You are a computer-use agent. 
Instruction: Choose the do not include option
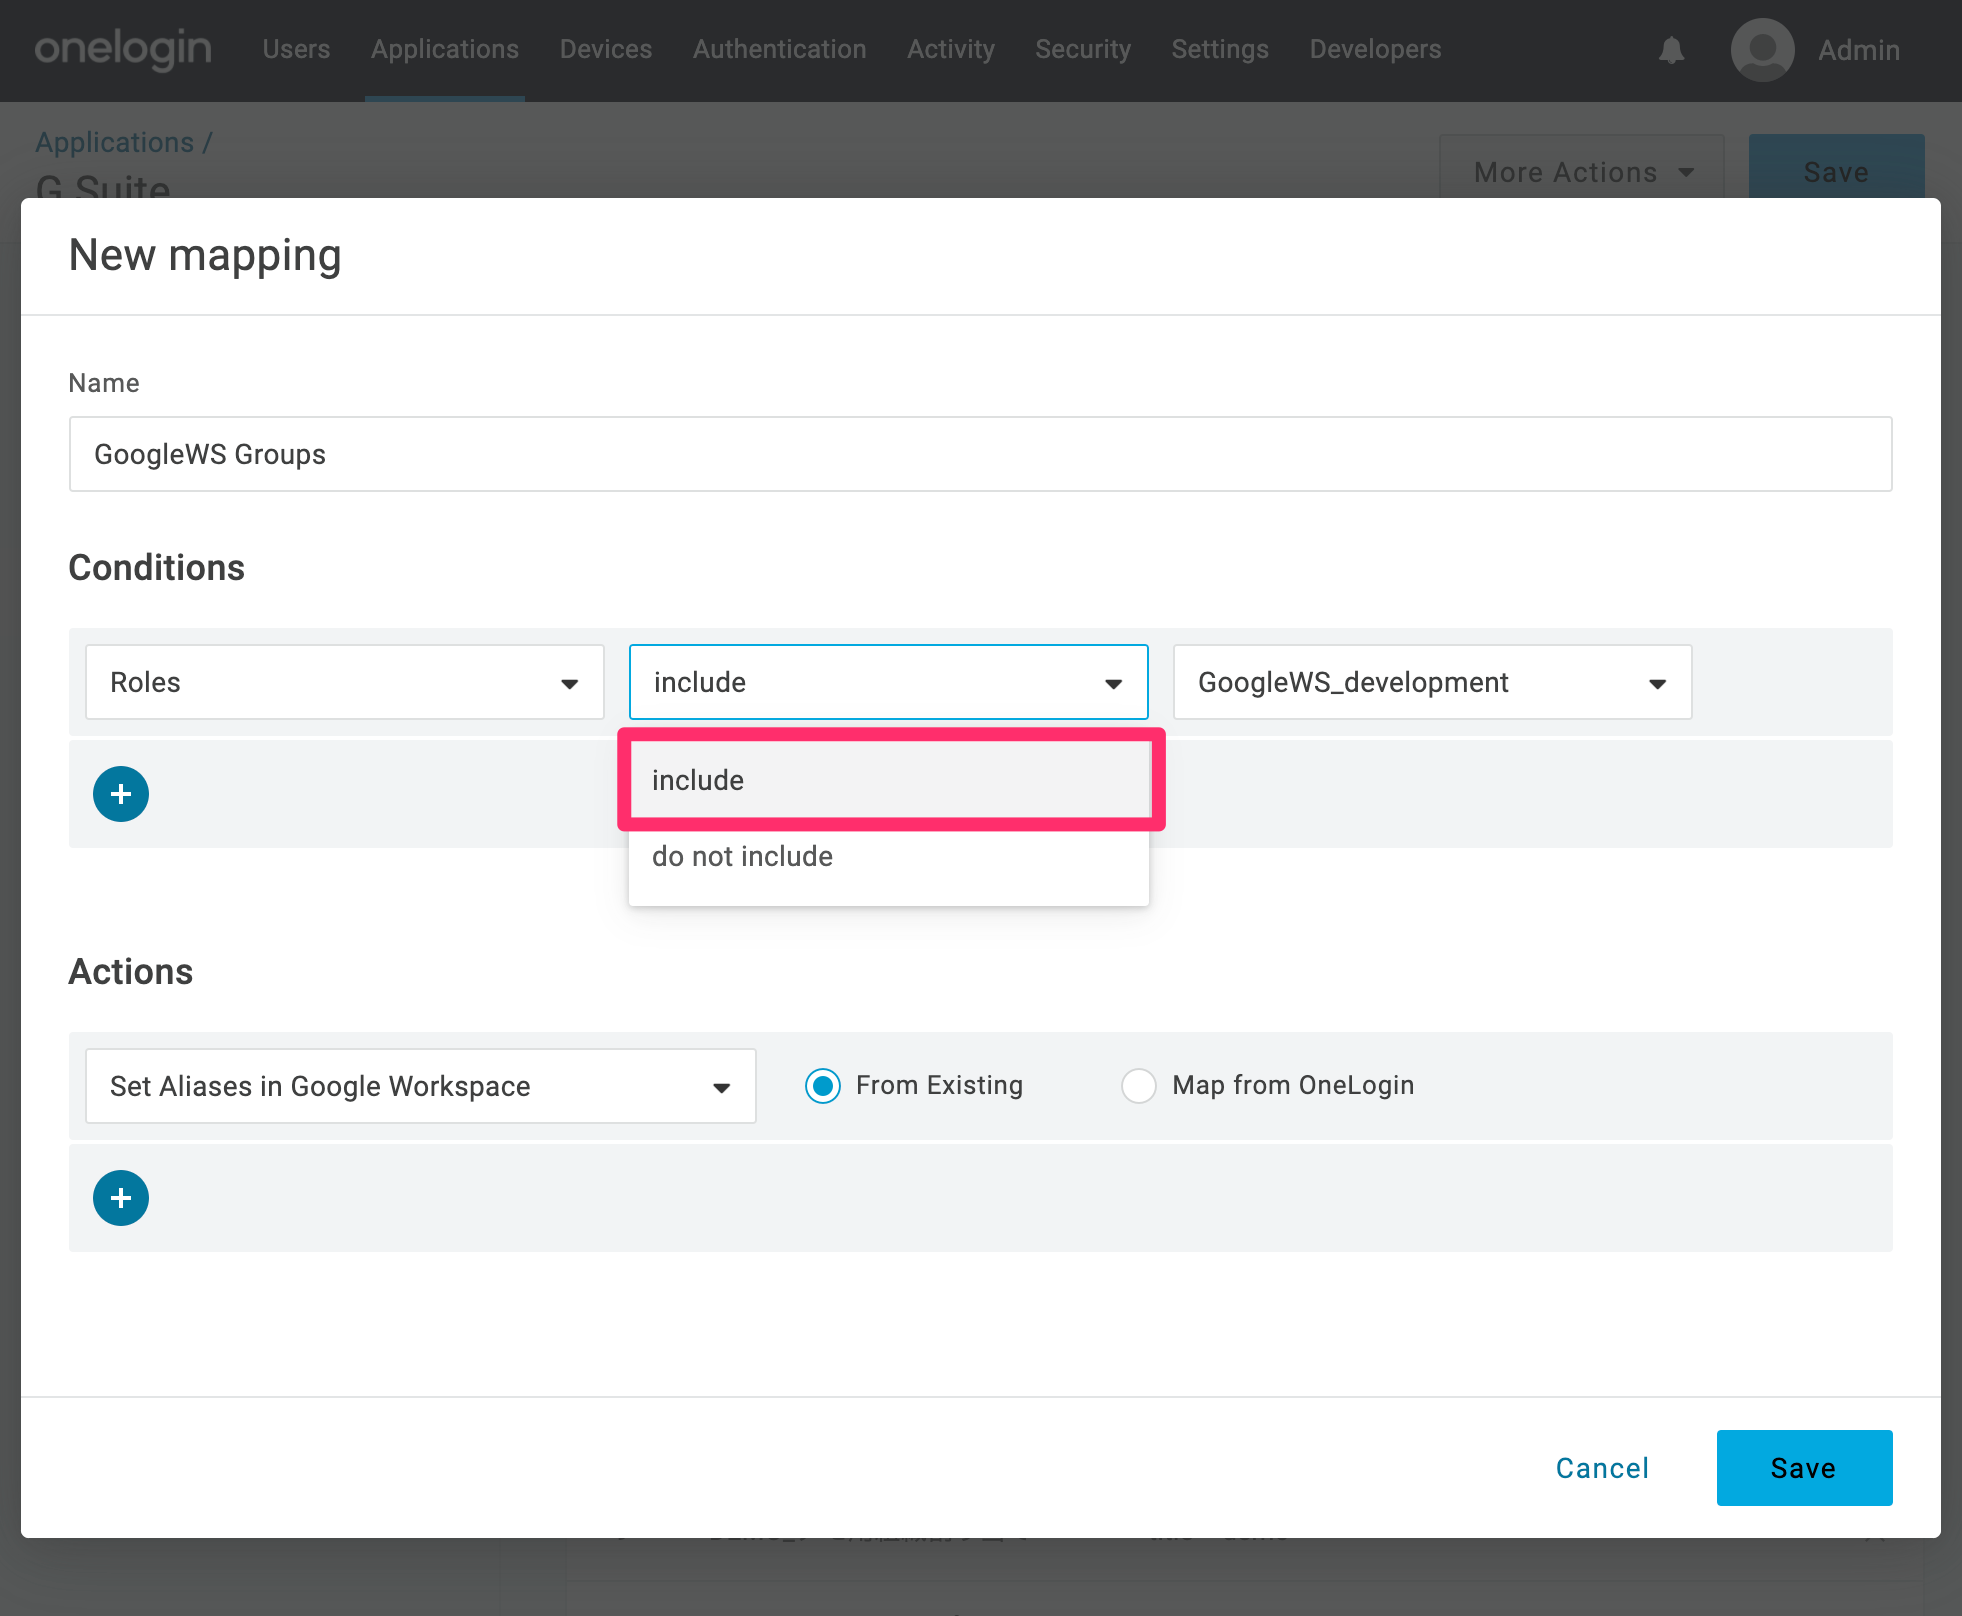889,857
